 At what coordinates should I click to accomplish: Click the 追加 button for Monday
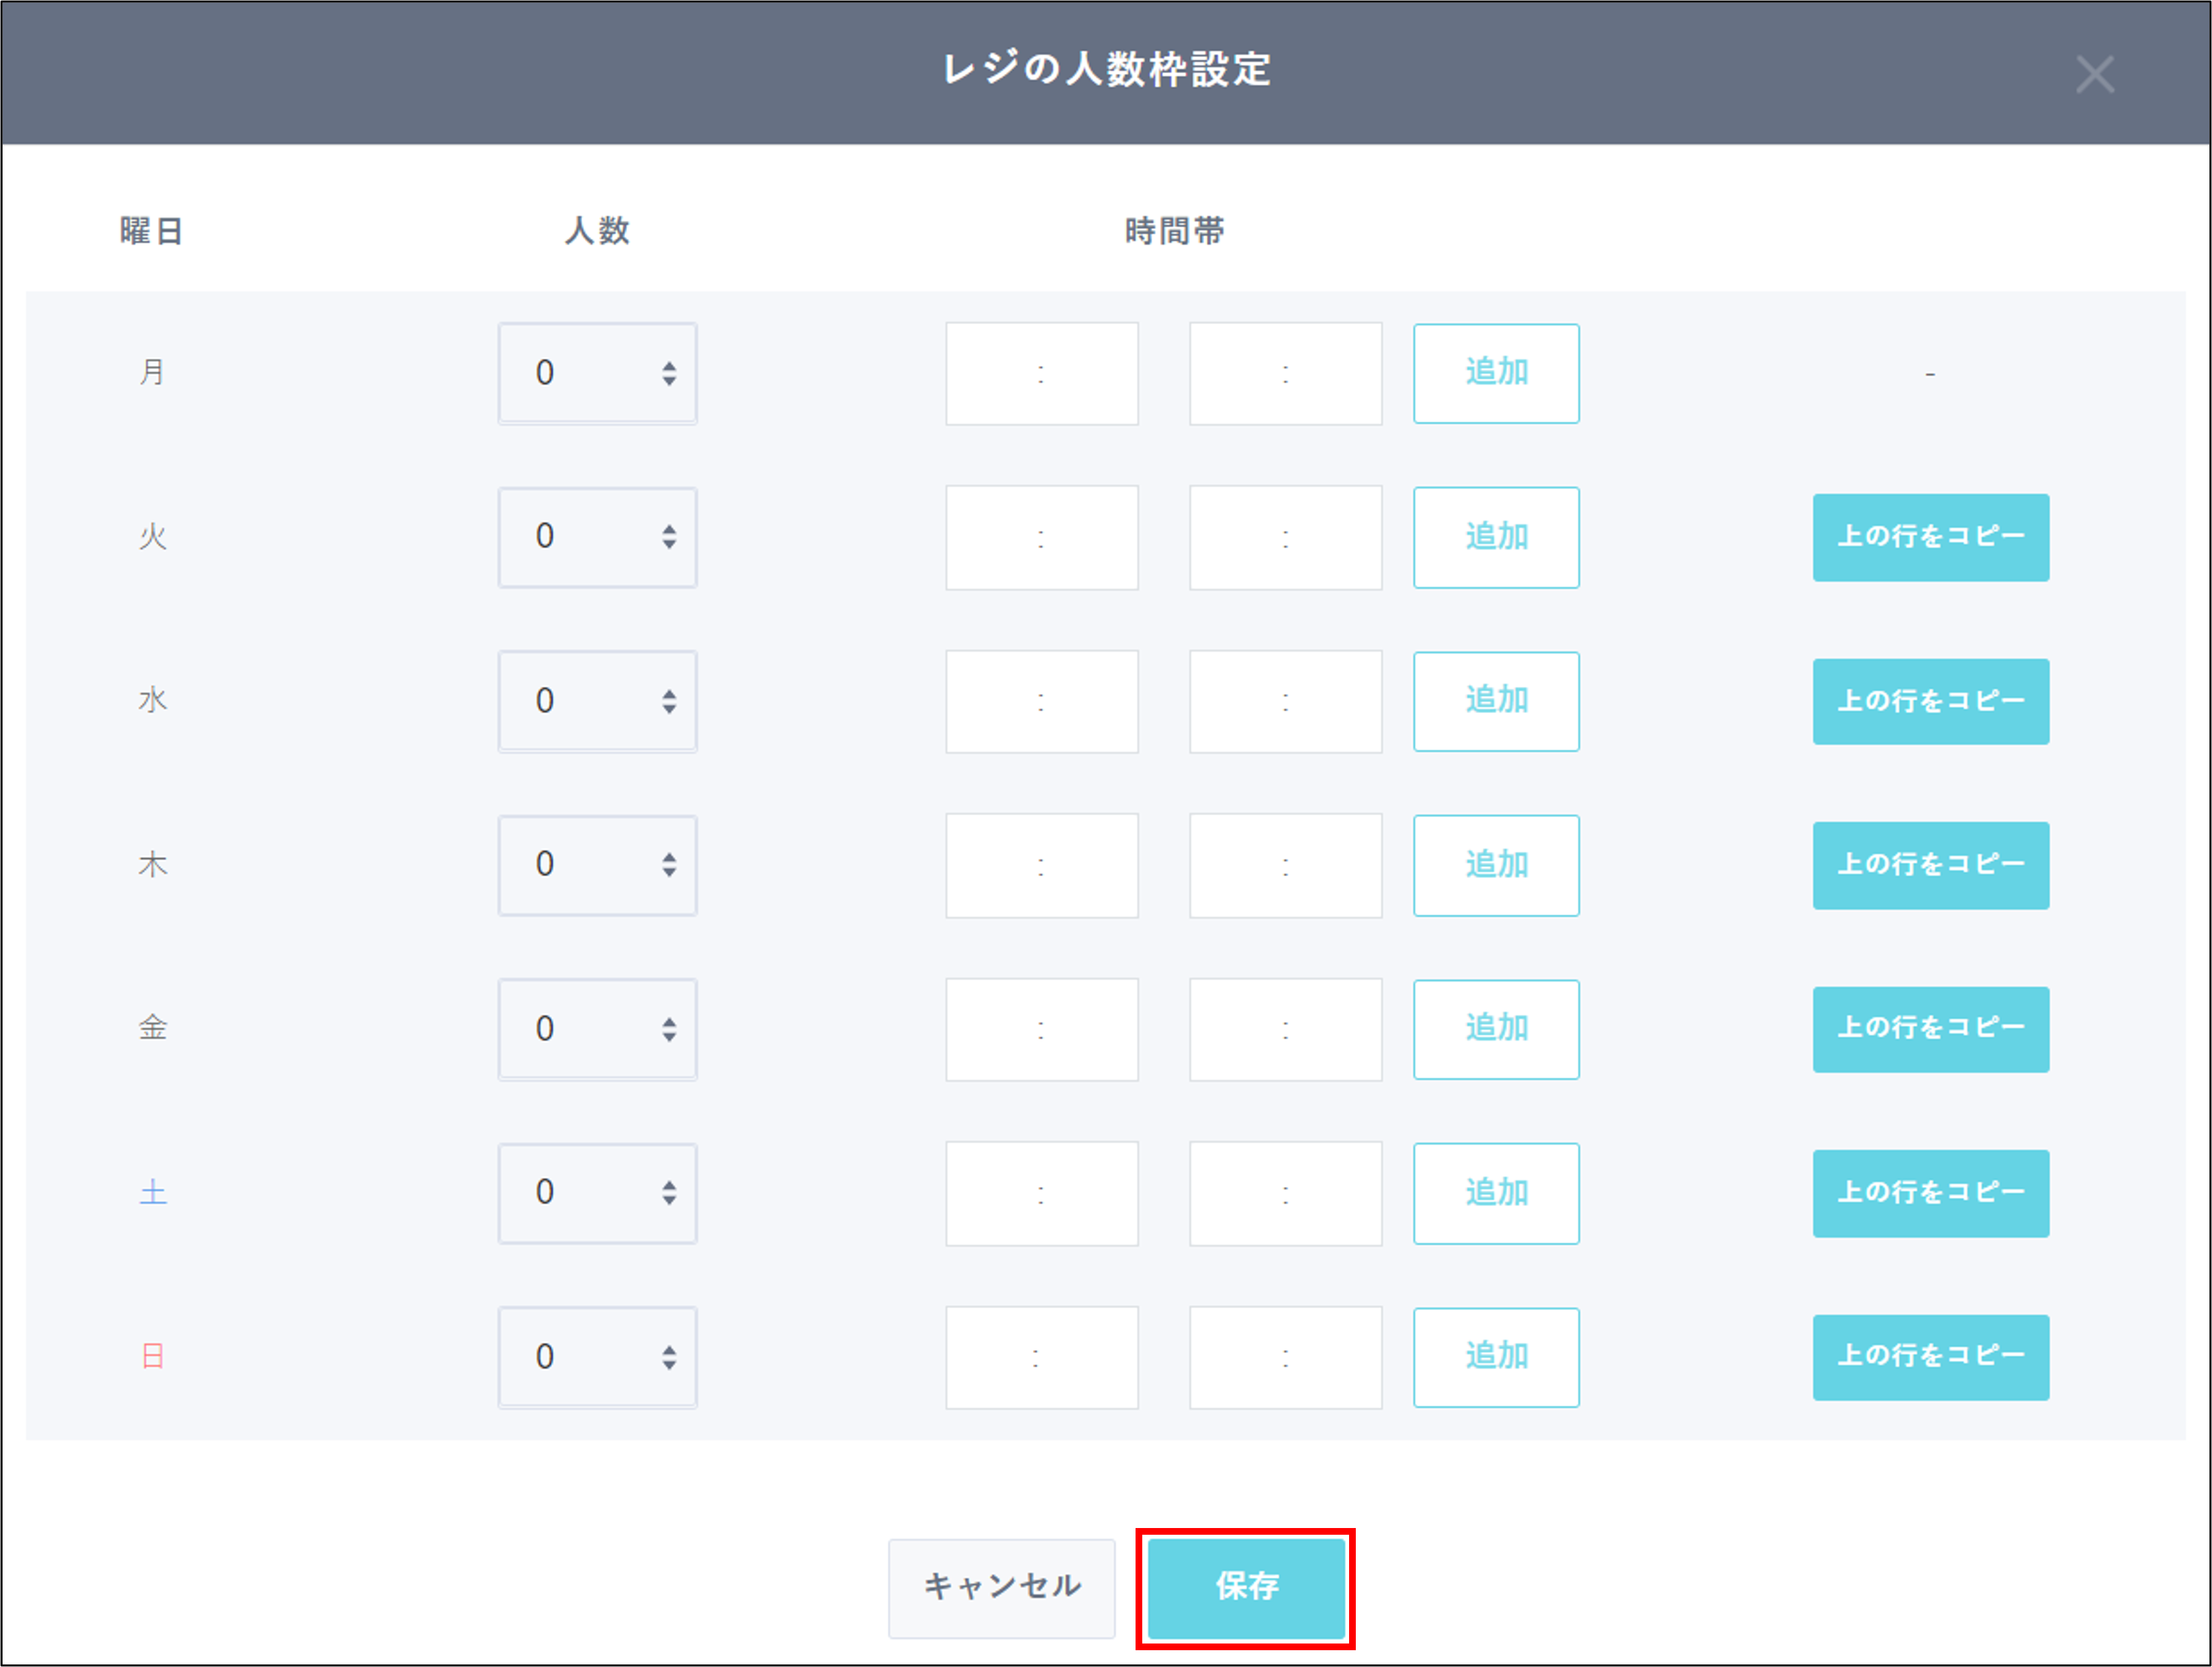(x=1496, y=373)
